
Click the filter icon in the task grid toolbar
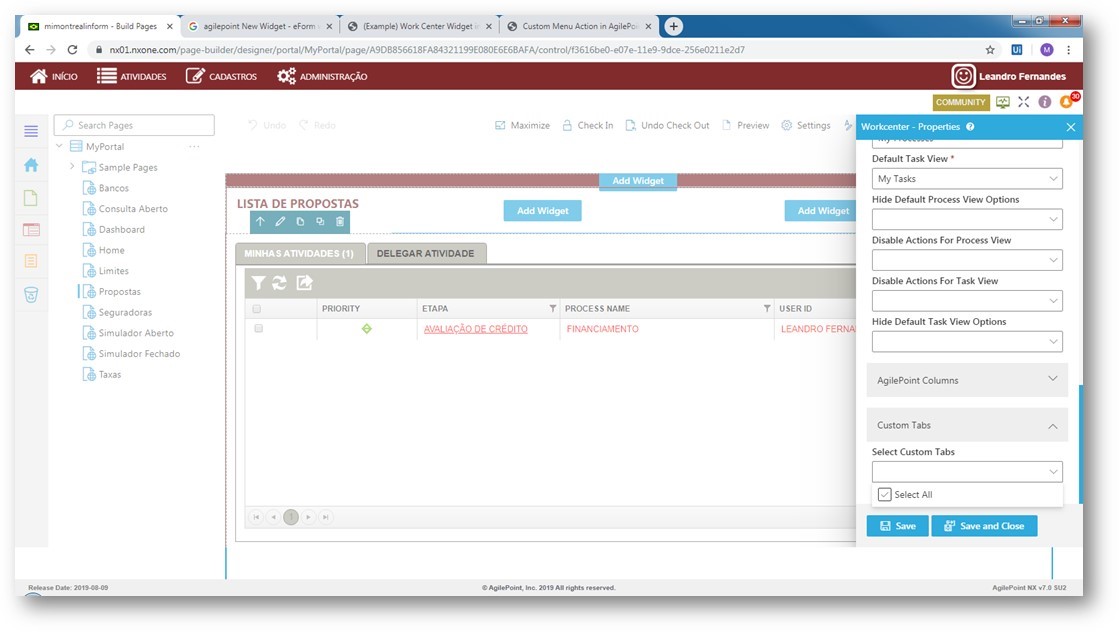[258, 283]
